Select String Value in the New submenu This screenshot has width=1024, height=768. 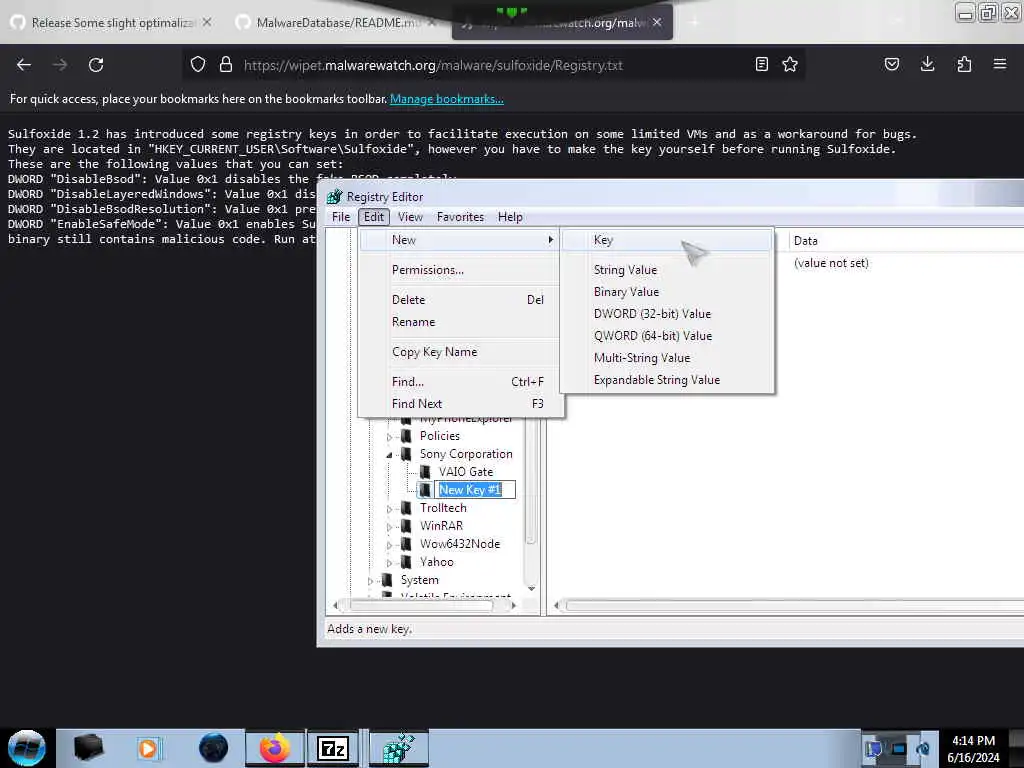tap(667, 270)
